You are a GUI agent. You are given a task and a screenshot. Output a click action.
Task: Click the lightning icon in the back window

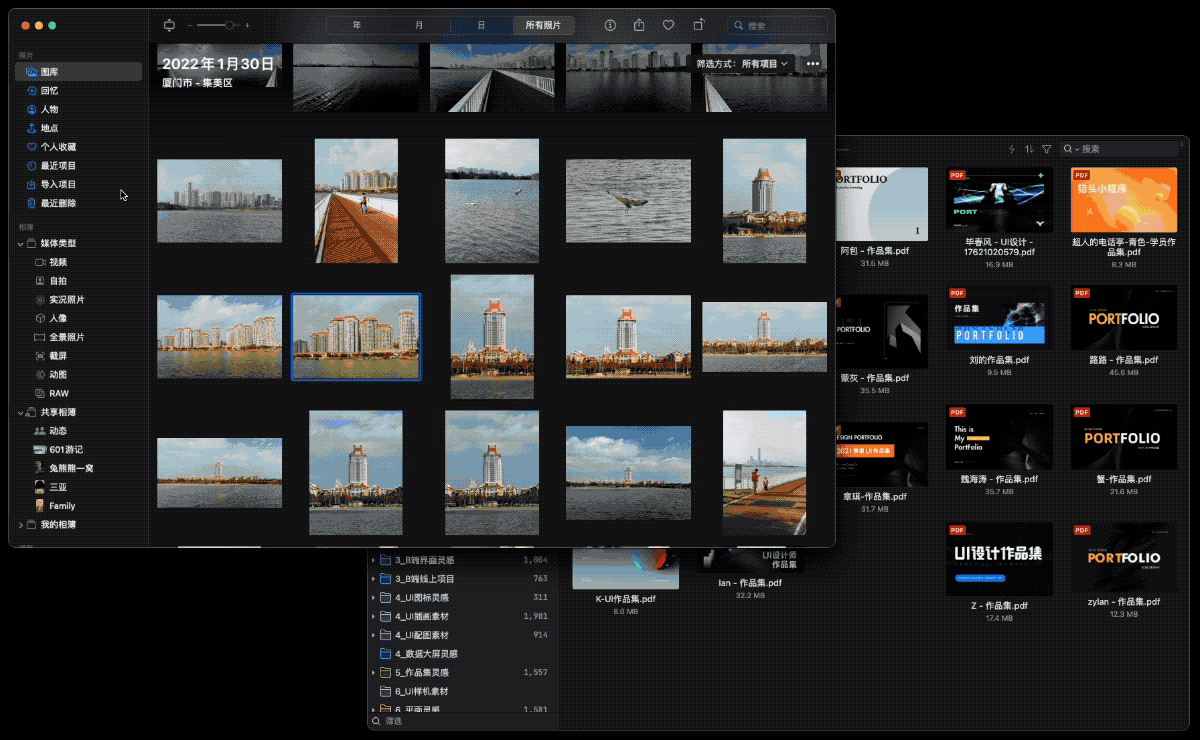click(x=1012, y=149)
